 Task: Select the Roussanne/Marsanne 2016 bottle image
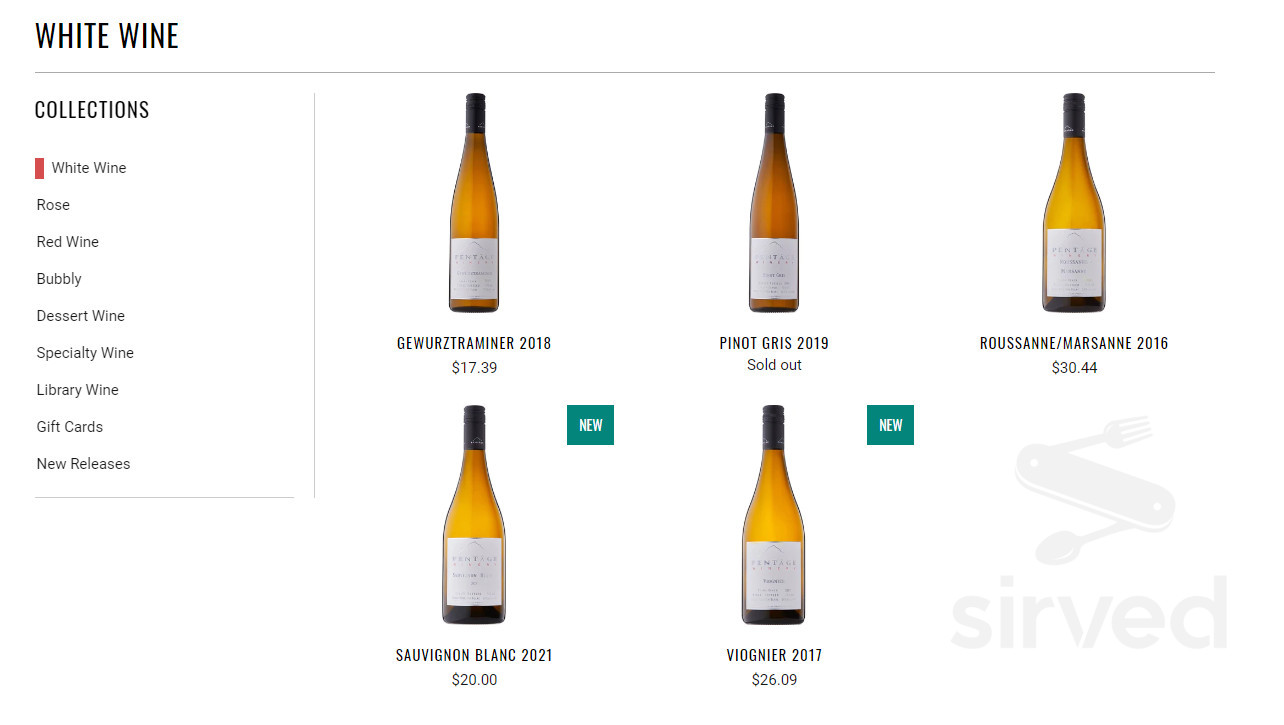point(1074,203)
